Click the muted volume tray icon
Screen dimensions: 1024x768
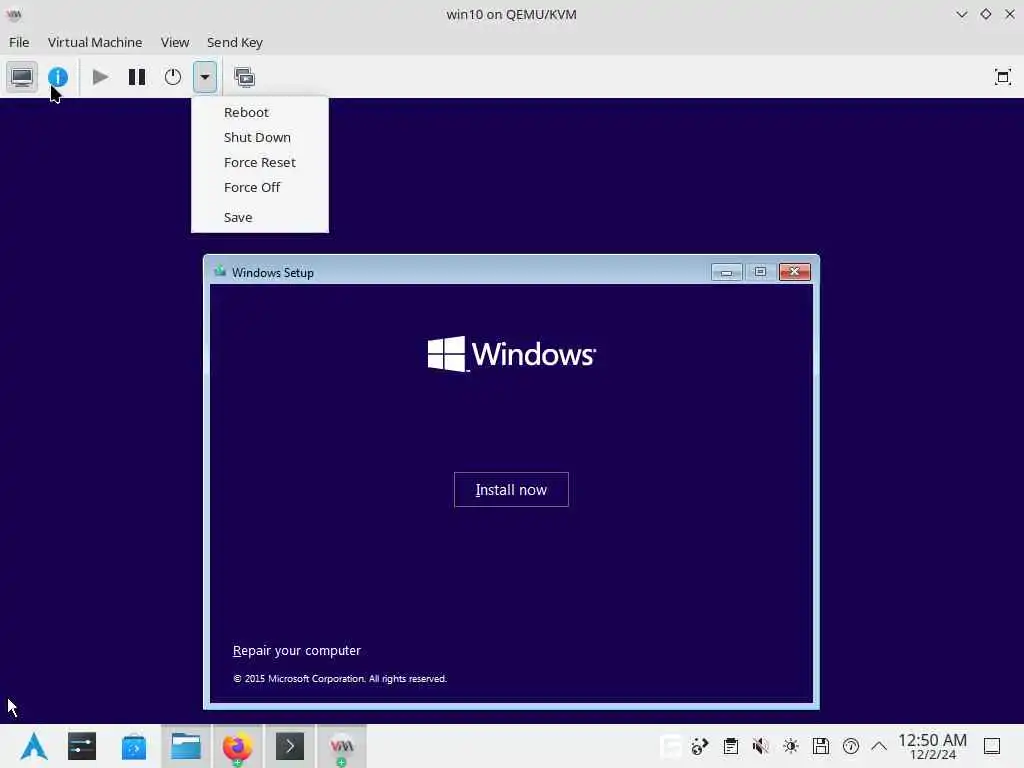tap(760, 746)
